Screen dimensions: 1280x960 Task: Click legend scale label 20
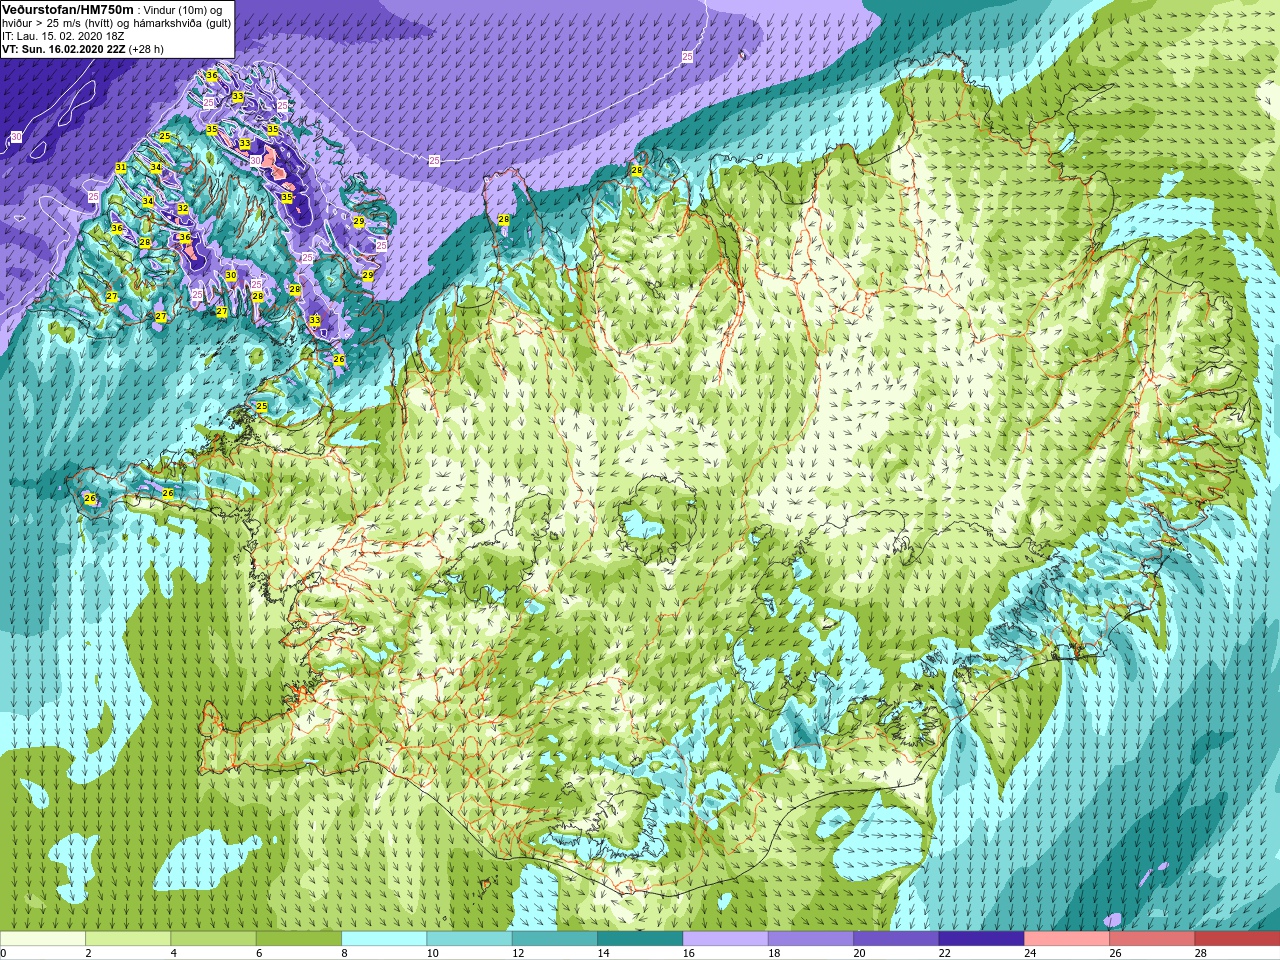click(x=859, y=953)
